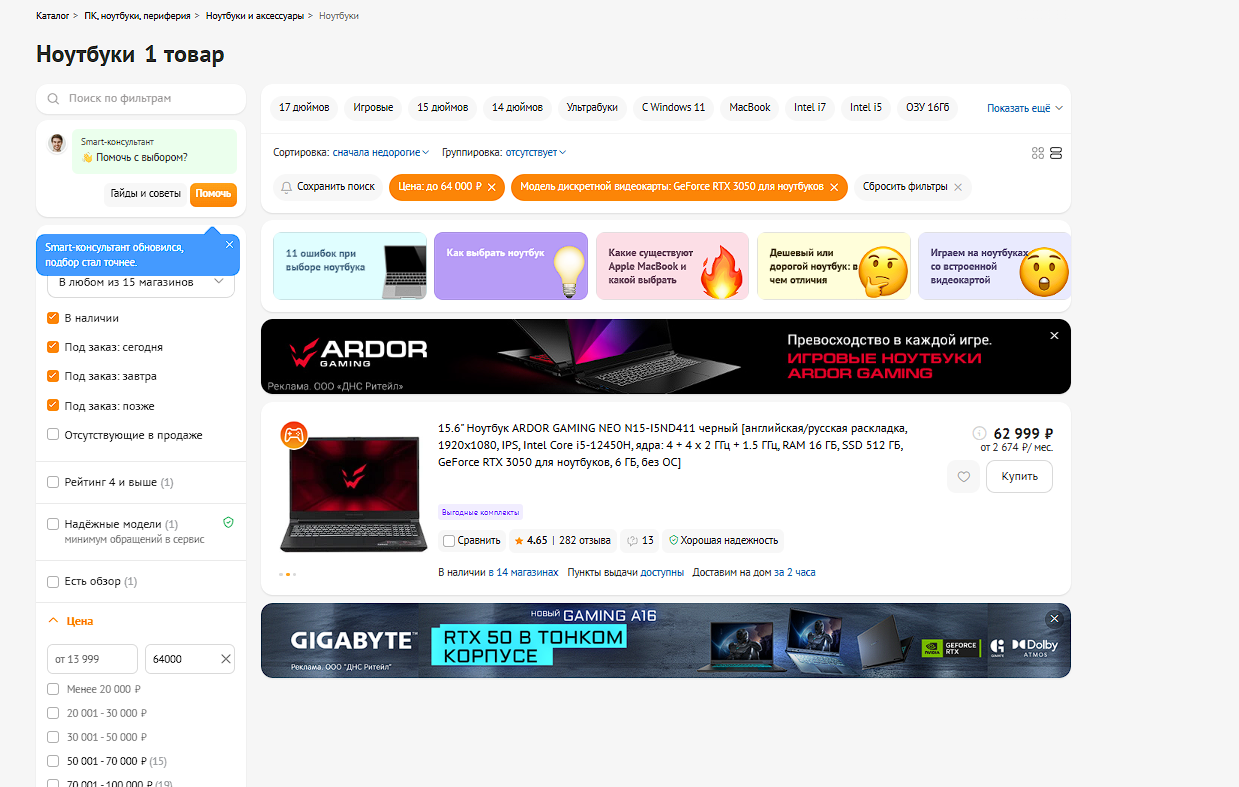Switch to list view layout icon
1239x787 pixels.
[1056, 153]
